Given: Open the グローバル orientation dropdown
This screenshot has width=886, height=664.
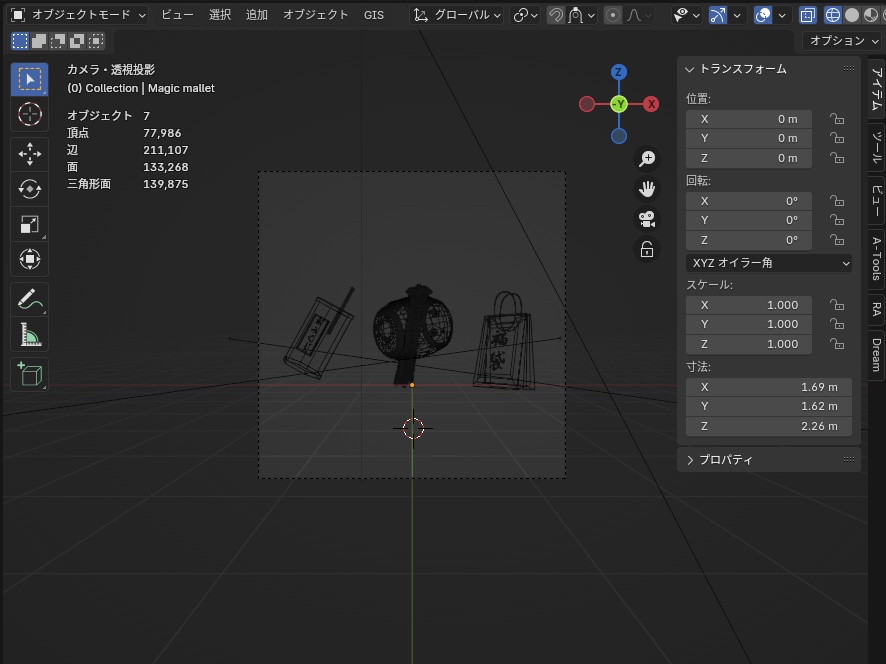Looking at the screenshot, I should click(457, 15).
